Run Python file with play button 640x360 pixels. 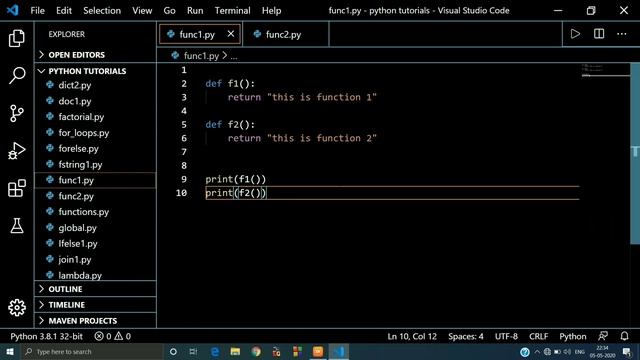coord(575,34)
